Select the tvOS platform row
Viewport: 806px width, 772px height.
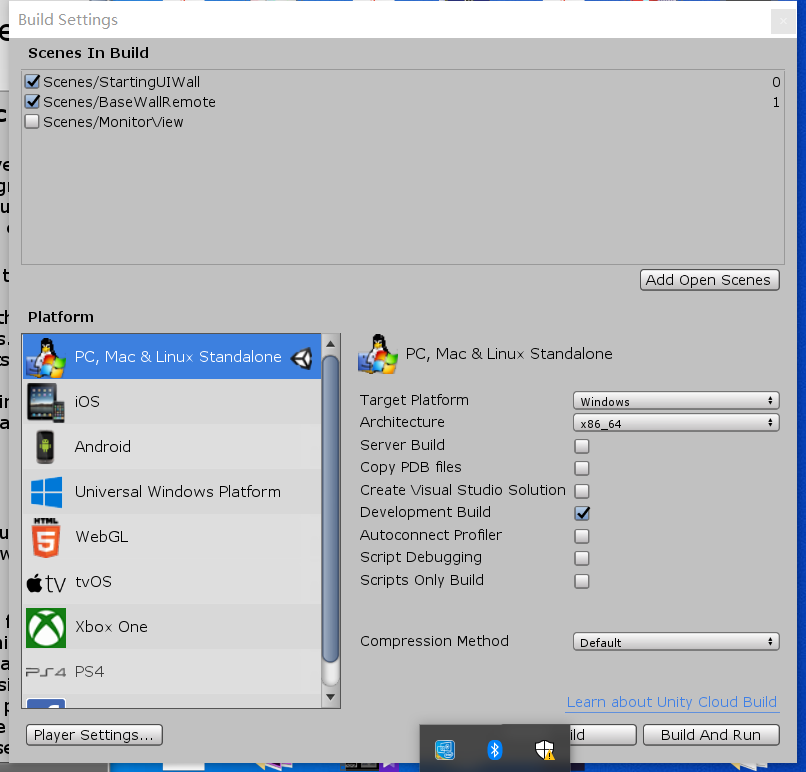pyautogui.click(x=172, y=582)
